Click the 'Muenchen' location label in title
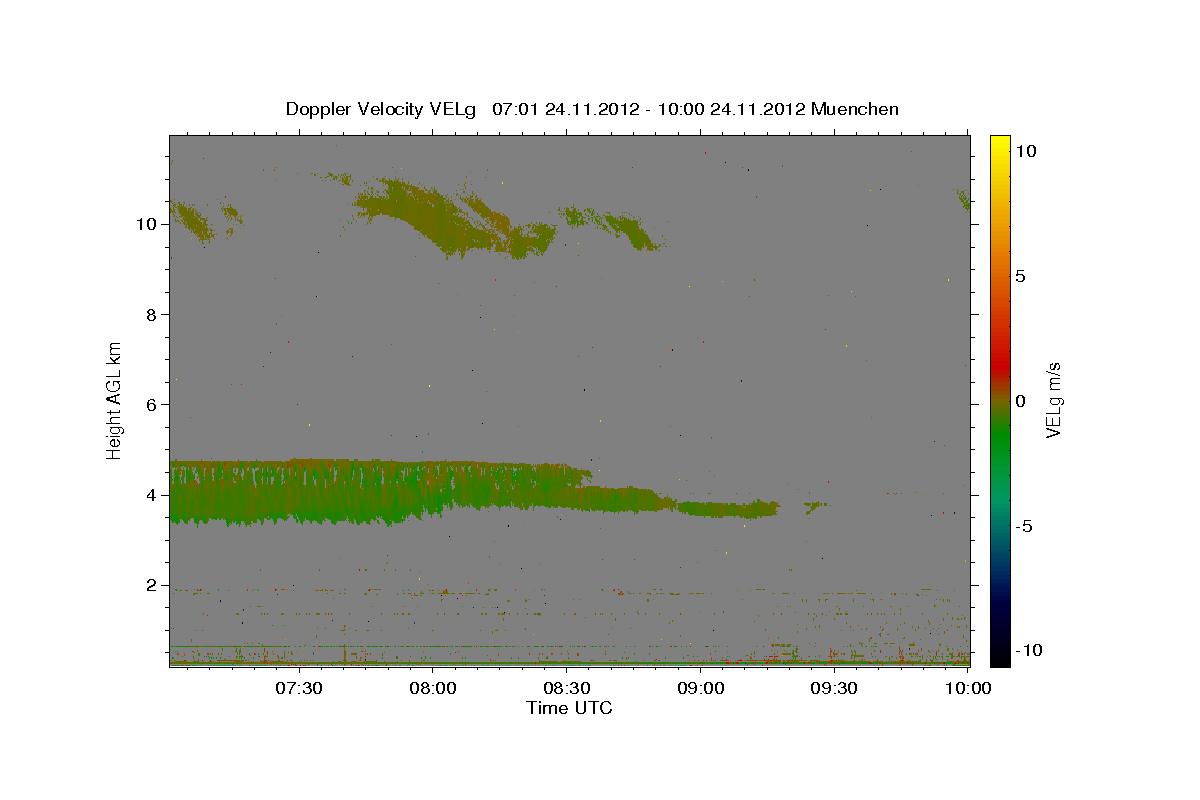This screenshot has height=800, width=1200. [x=855, y=109]
